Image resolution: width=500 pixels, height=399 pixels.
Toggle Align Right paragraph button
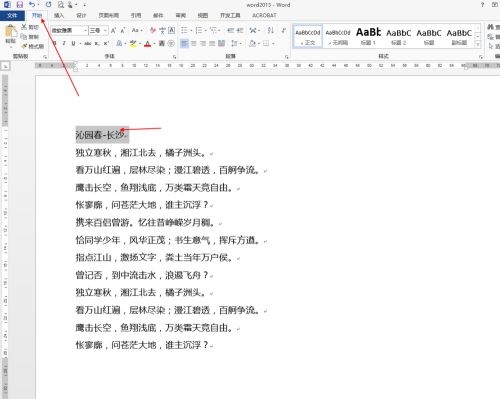[203, 43]
